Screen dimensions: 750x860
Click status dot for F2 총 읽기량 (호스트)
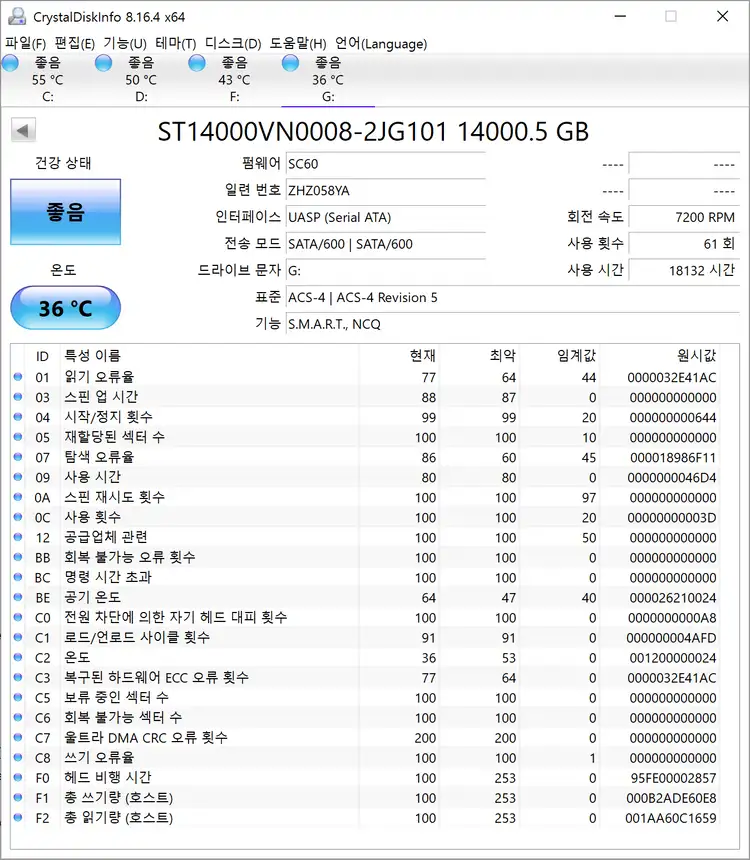[18, 817]
